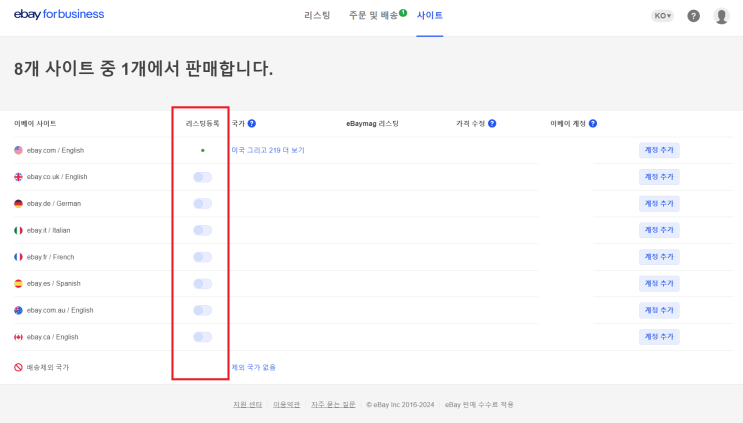Enable listing toggle for ebay.de German

pyautogui.click(x=202, y=204)
